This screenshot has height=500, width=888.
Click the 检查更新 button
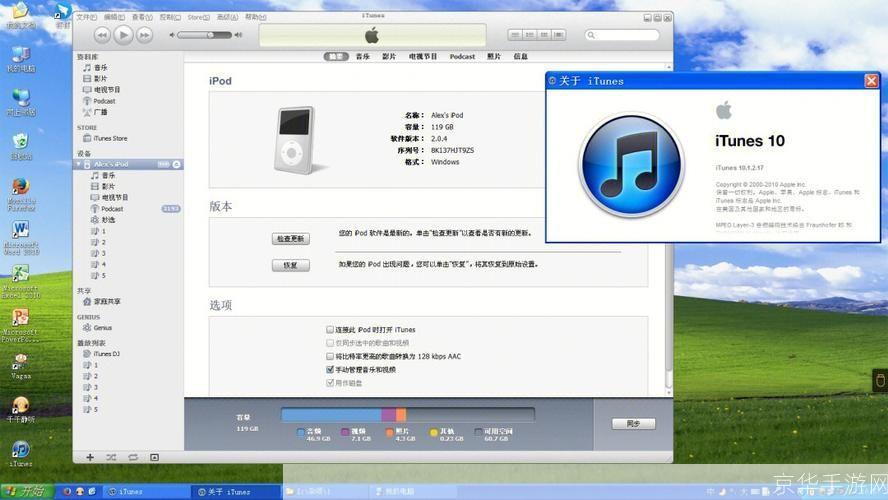291,239
